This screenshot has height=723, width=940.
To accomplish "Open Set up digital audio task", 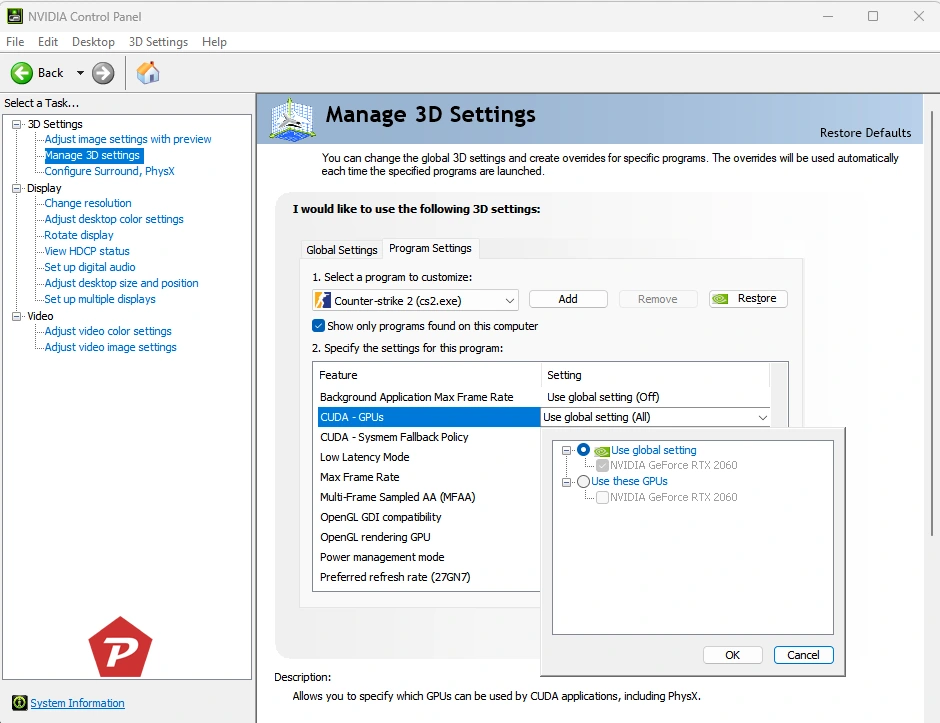I will tap(90, 267).
